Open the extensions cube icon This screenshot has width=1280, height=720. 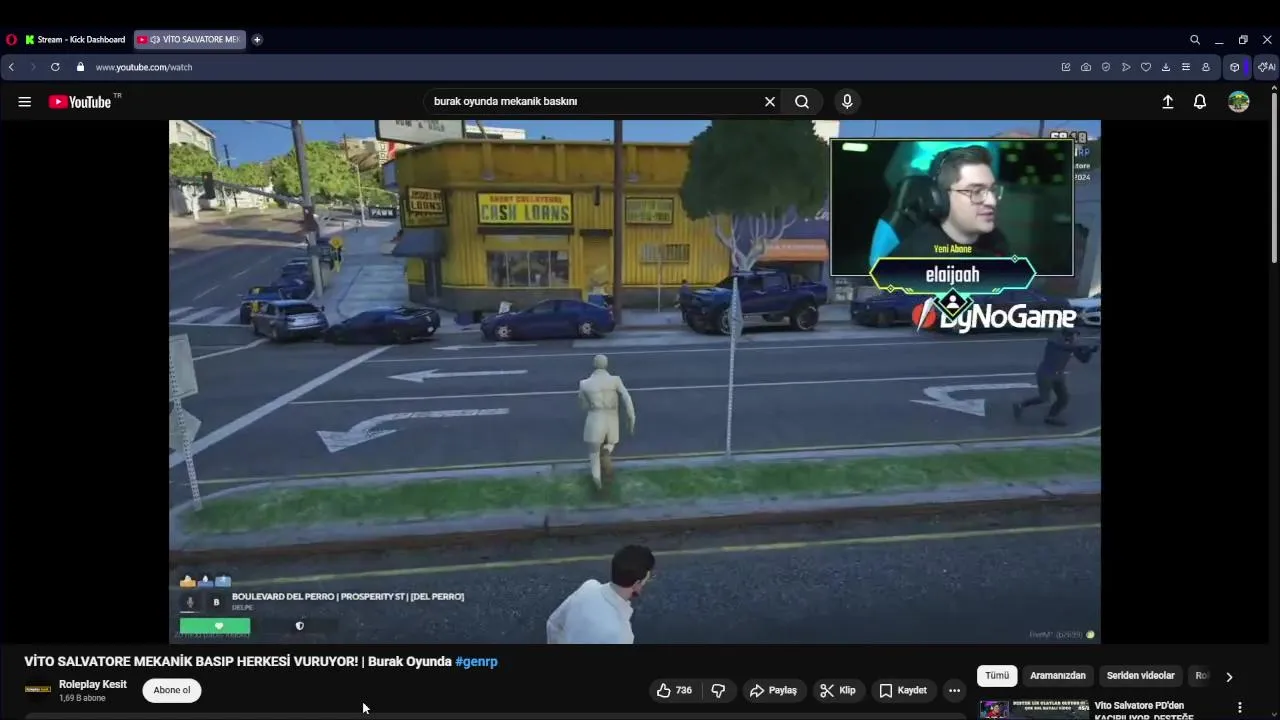1235,67
